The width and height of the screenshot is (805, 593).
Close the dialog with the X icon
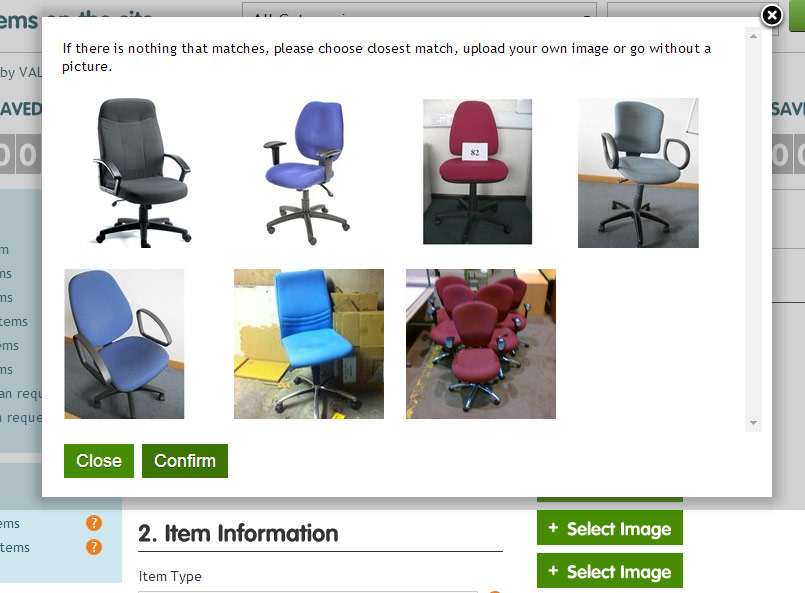(x=772, y=16)
